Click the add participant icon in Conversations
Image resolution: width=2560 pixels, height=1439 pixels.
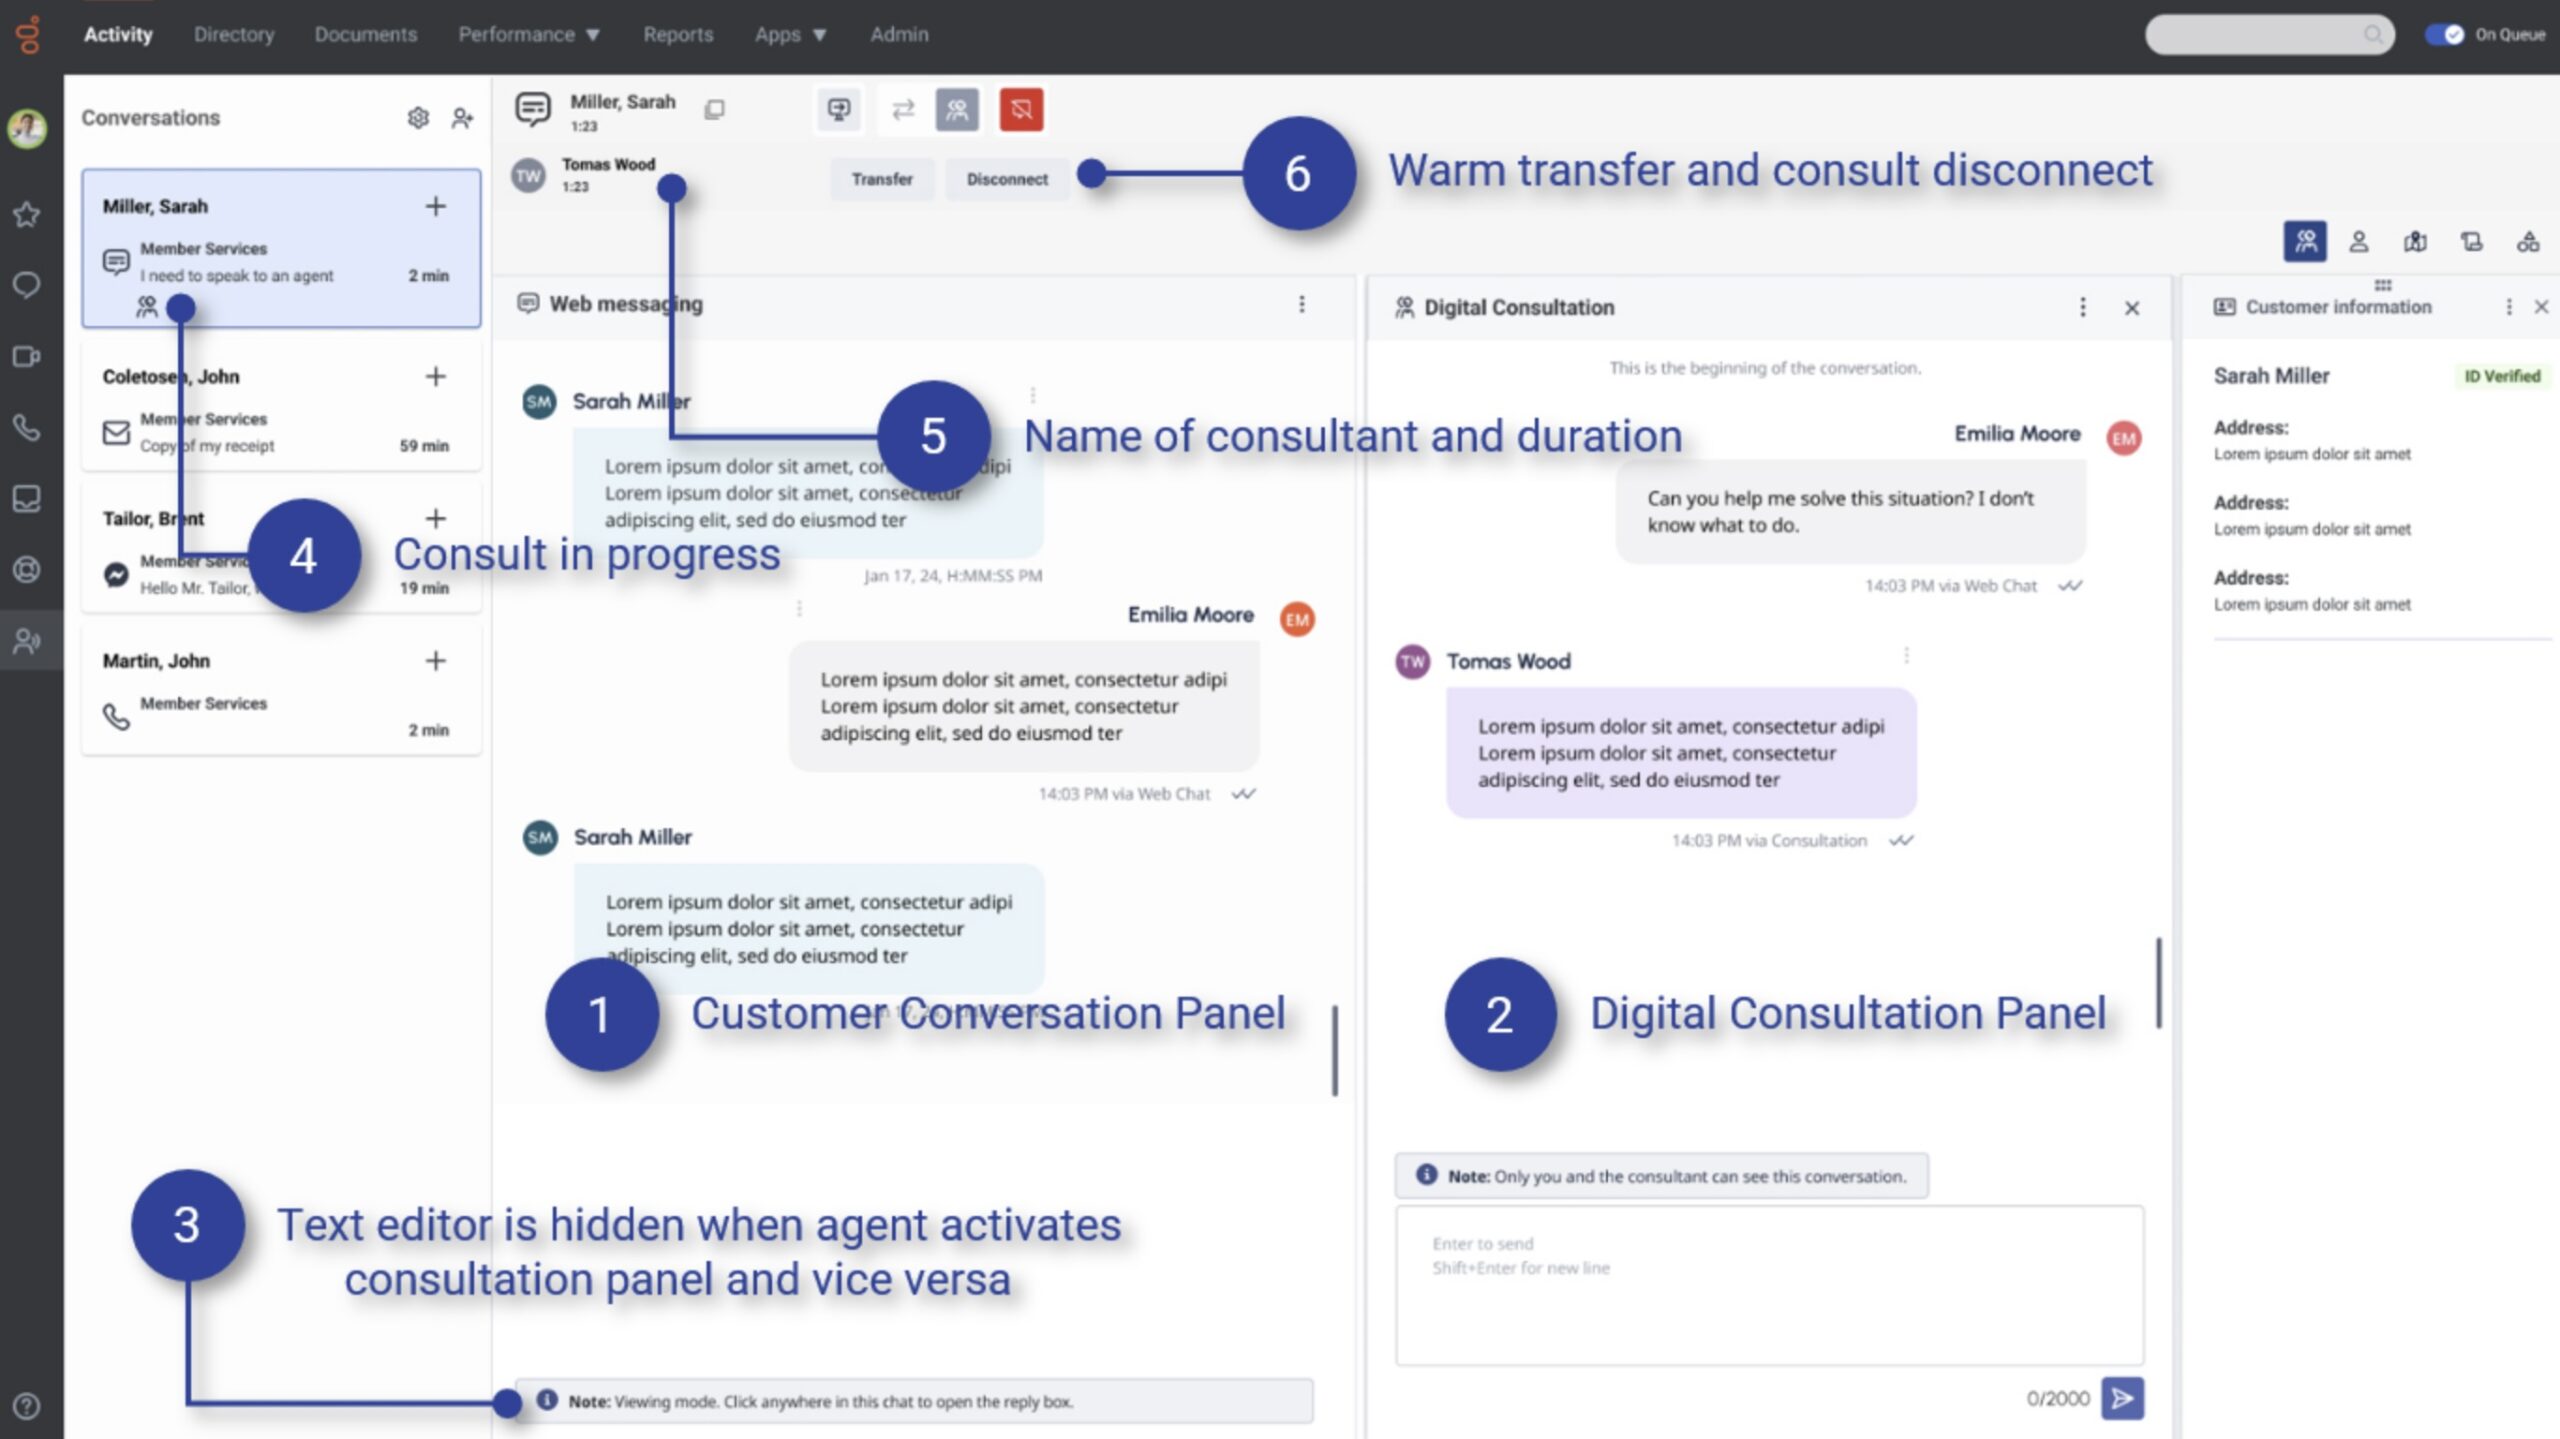click(x=461, y=118)
